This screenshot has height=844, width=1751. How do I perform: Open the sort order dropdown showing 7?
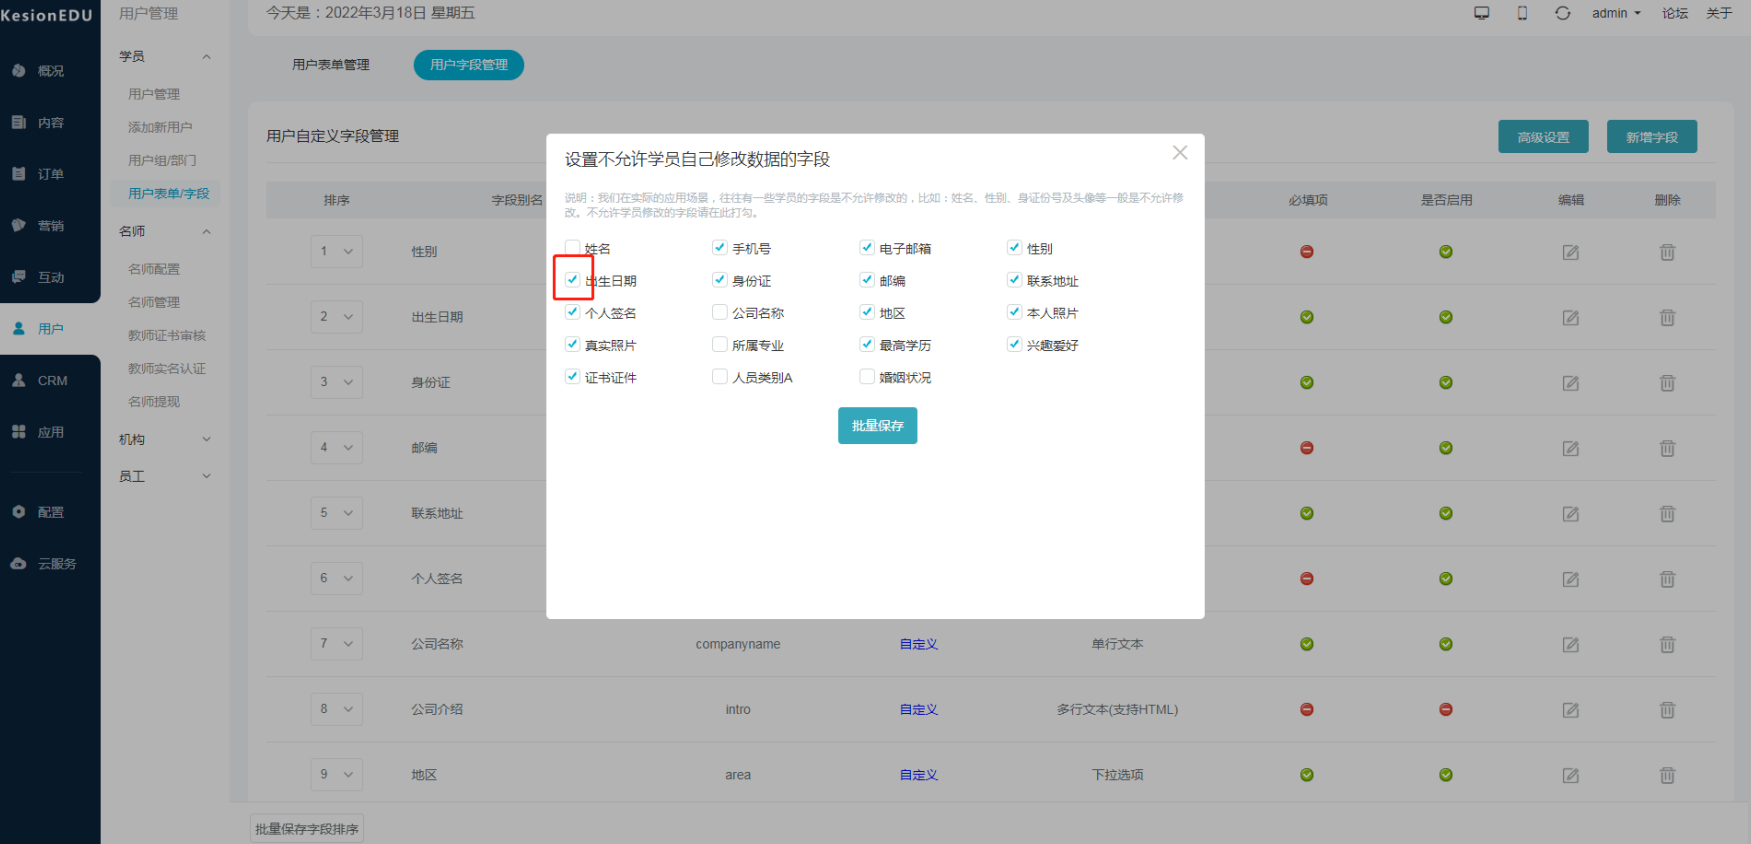coord(336,644)
